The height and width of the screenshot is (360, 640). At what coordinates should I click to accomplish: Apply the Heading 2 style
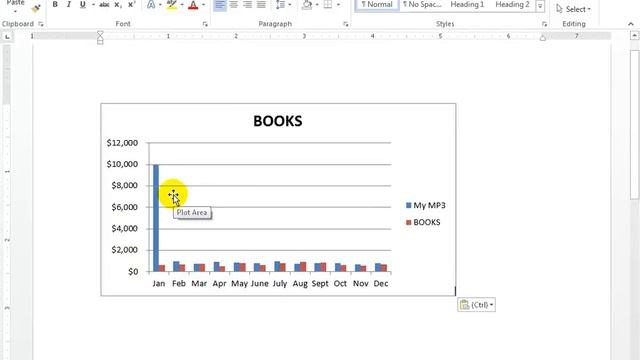512,5
